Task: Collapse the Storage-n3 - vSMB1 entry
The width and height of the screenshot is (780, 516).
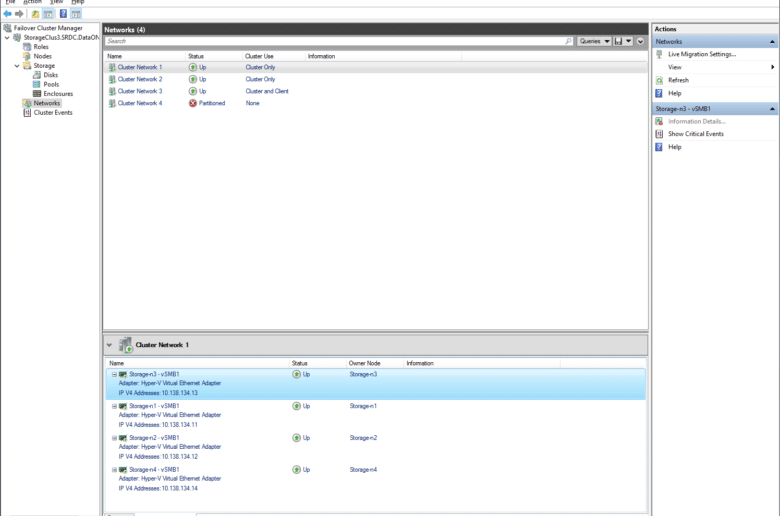Action: pos(114,374)
